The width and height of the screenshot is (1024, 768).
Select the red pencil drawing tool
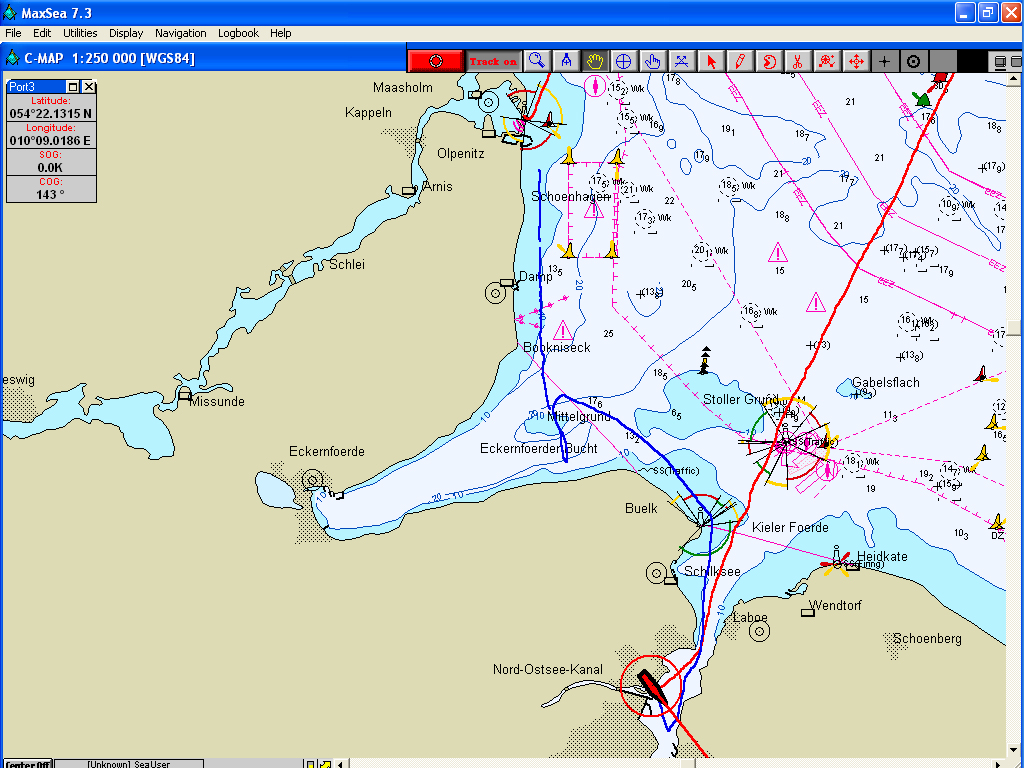tap(740, 61)
